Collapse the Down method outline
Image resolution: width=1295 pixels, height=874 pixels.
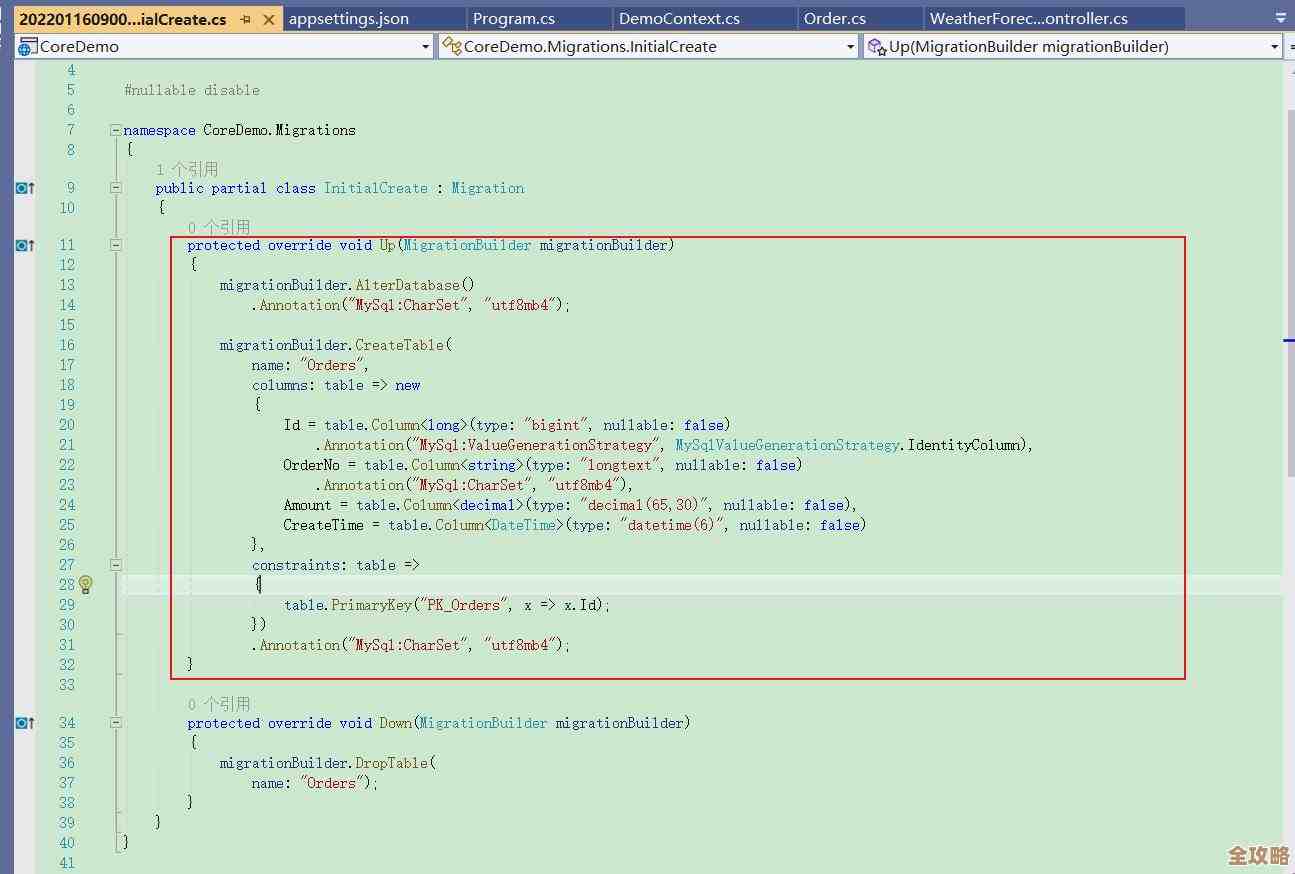pos(116,723)
